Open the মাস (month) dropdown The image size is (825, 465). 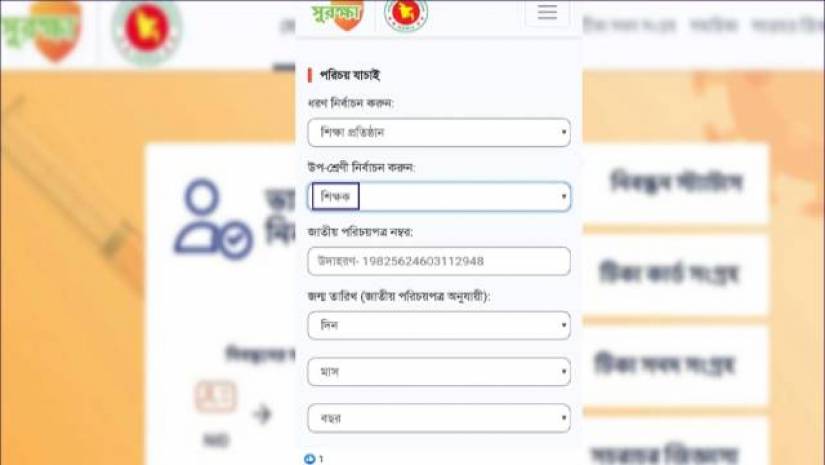pyautogui.click(x=439, y=372)
